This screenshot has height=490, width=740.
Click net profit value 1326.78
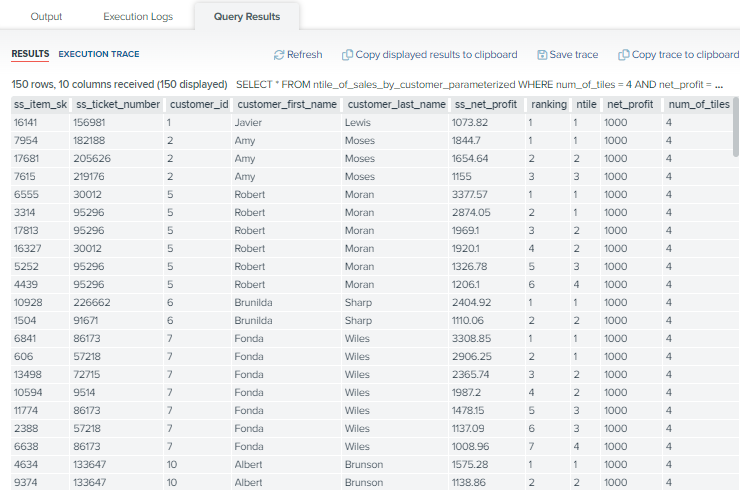486,266
